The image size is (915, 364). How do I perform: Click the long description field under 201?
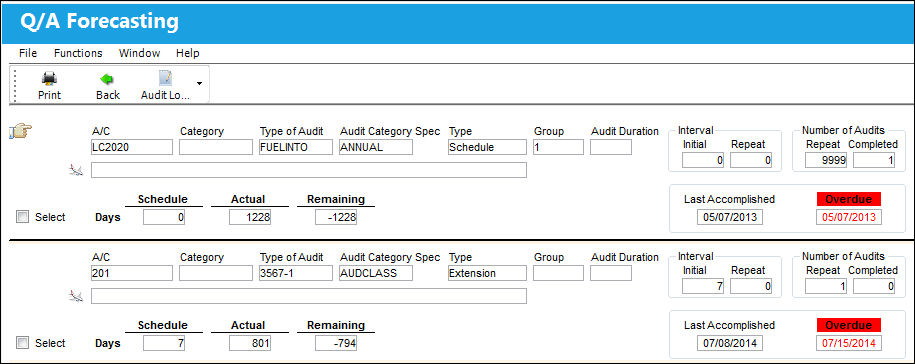pos(309,296)
